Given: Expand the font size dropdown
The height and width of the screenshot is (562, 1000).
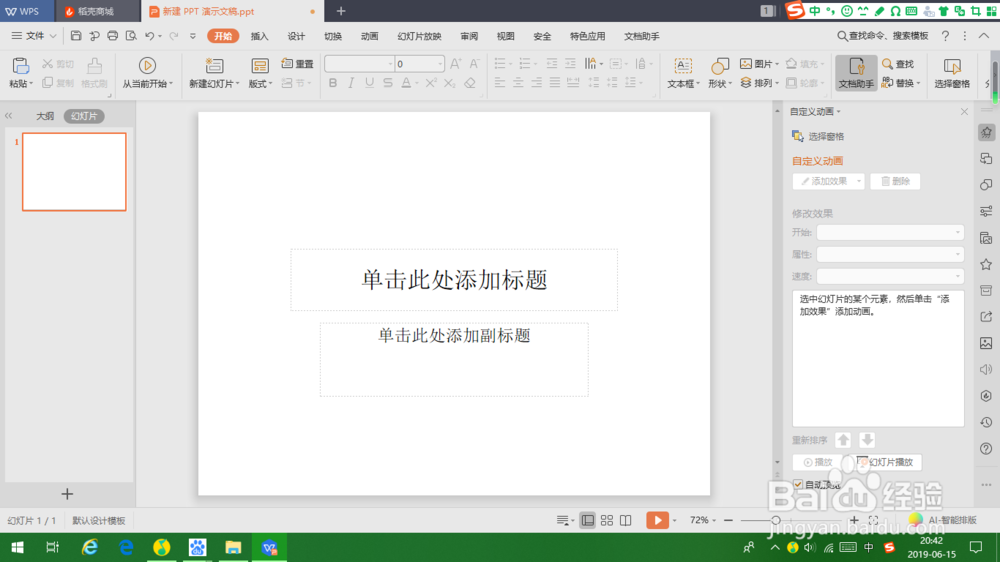Looking at the screenshot, I should pos(440,64).
